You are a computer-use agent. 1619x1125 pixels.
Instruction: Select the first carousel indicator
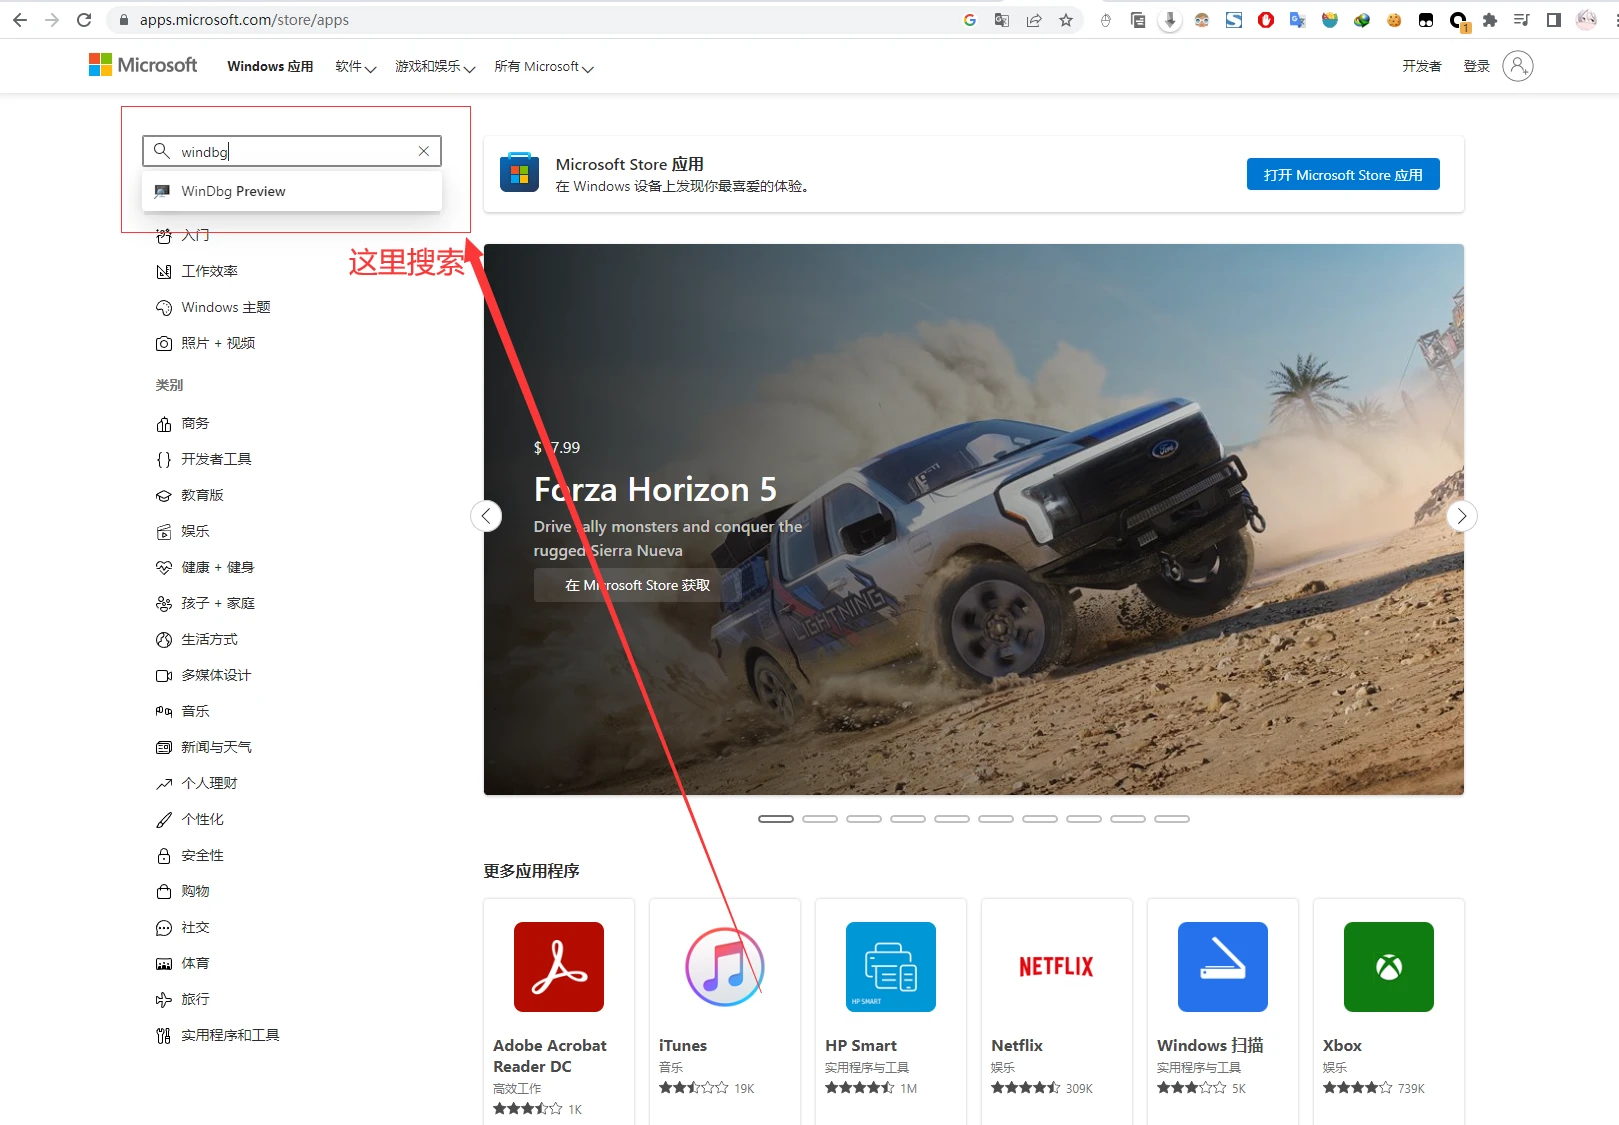point(776,819)
